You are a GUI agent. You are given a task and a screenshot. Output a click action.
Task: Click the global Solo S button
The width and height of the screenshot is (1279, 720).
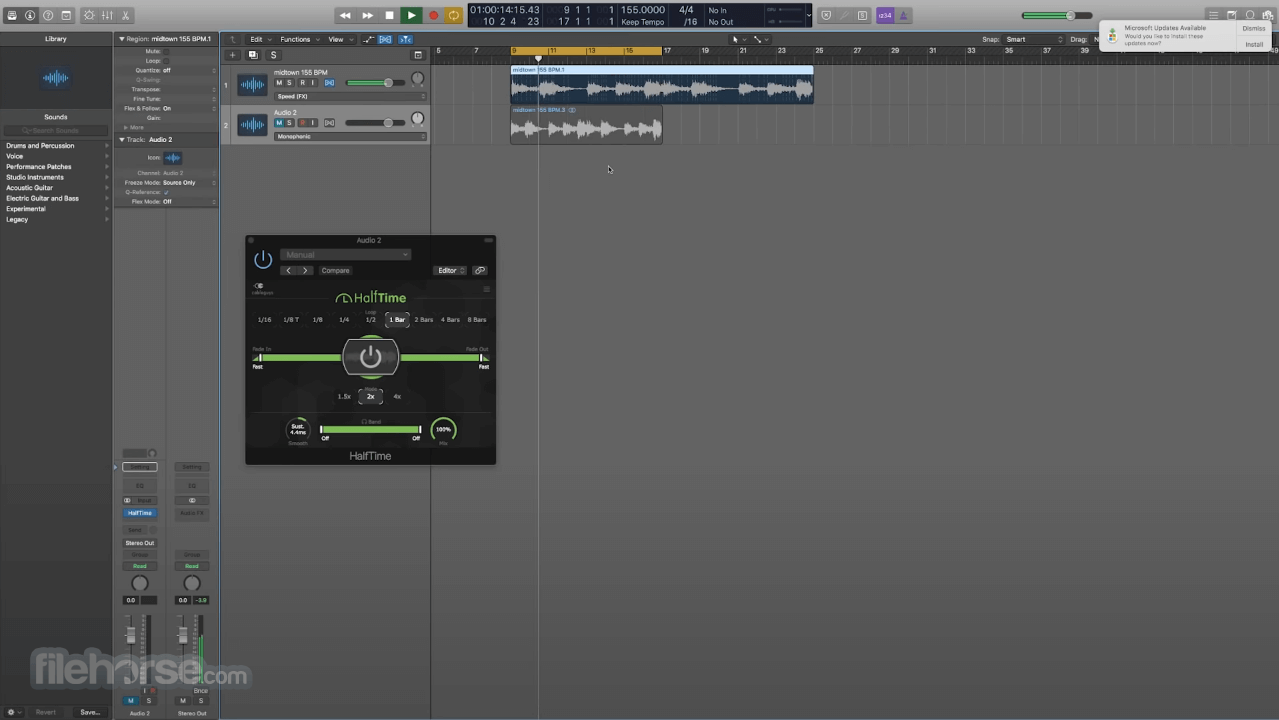coord(273,55)
